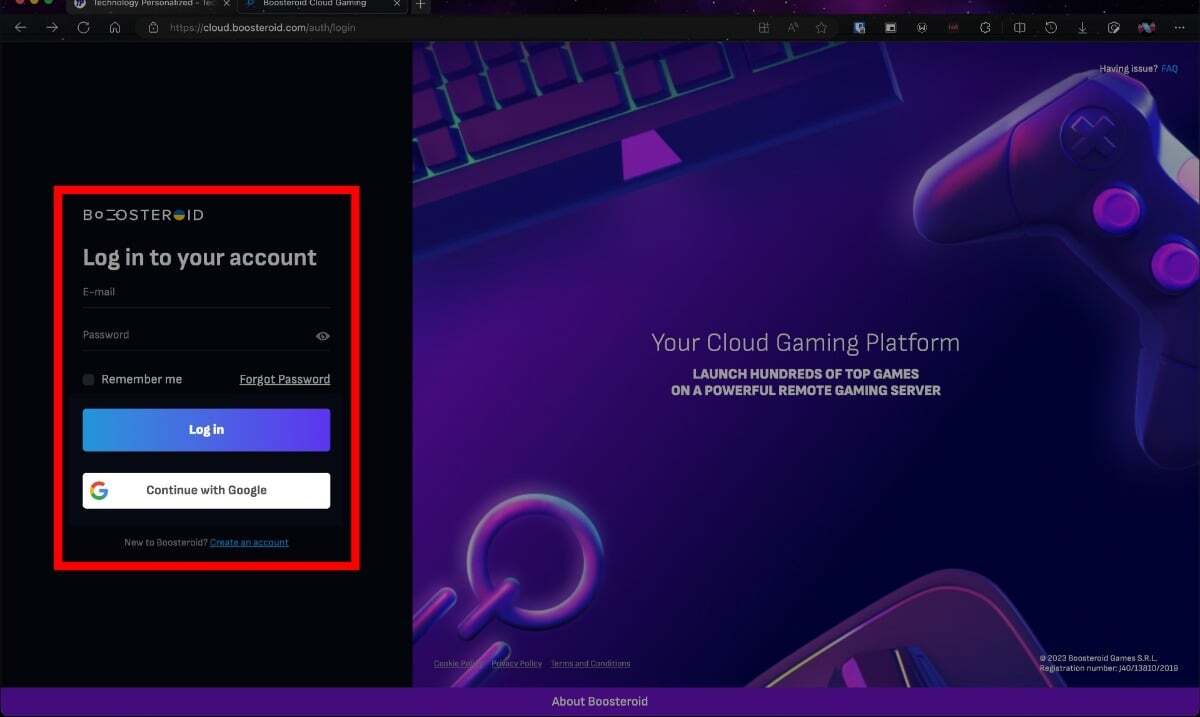Open the FAQ link
Screen dimensions: 1200x717
tap(1170, 69)
